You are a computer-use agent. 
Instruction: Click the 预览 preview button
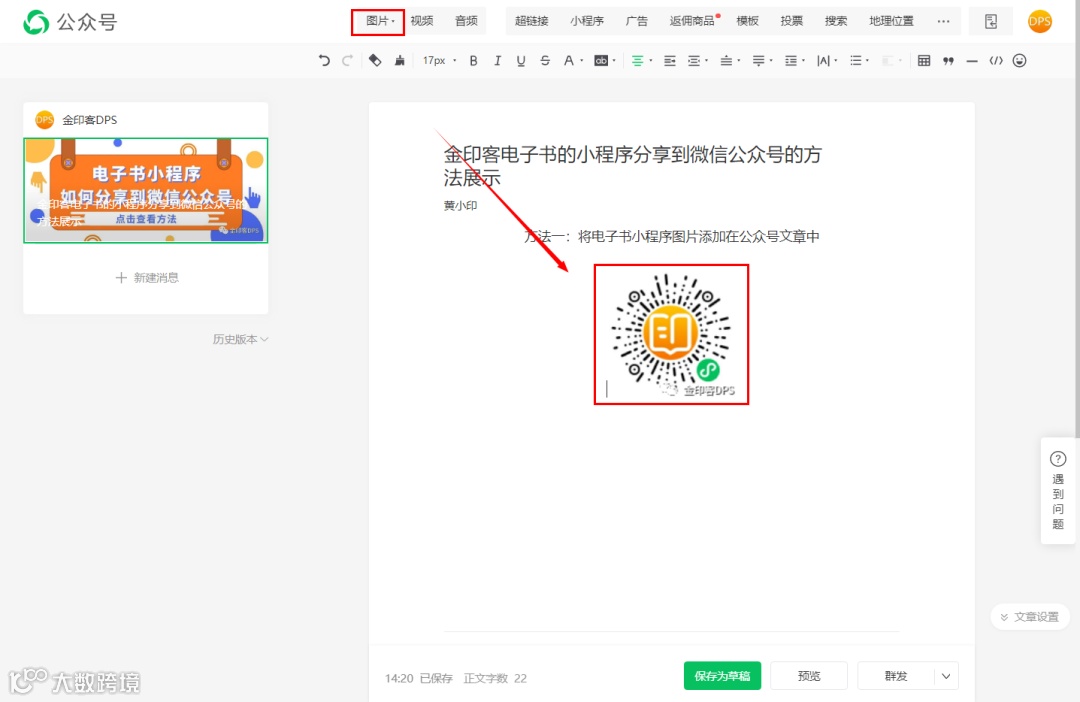(809, 676)
